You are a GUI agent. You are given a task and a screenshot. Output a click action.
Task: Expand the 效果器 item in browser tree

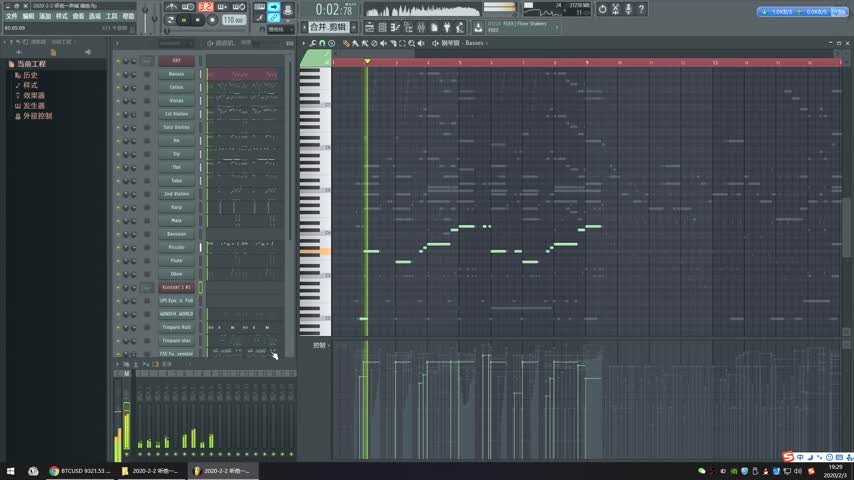(35, 95)
